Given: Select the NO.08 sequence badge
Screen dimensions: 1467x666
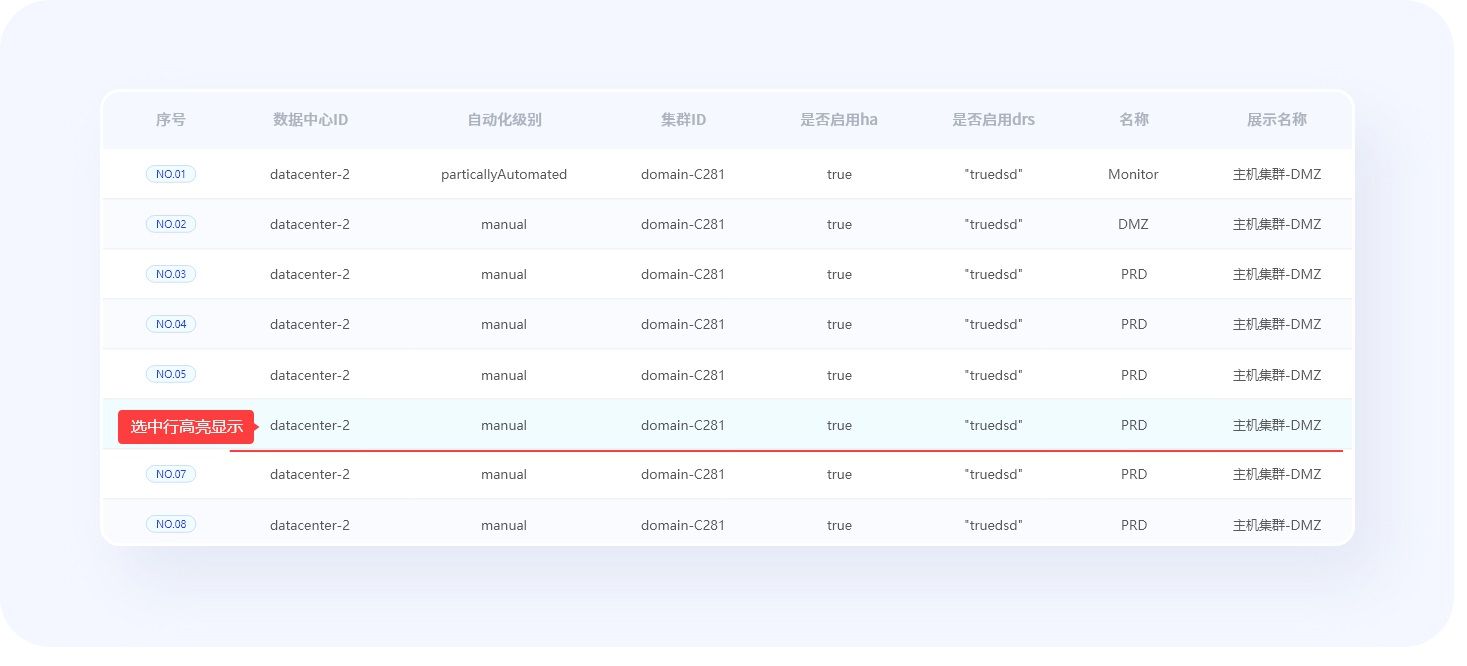Looking at the screenshot, I should (x=171, y=524).
